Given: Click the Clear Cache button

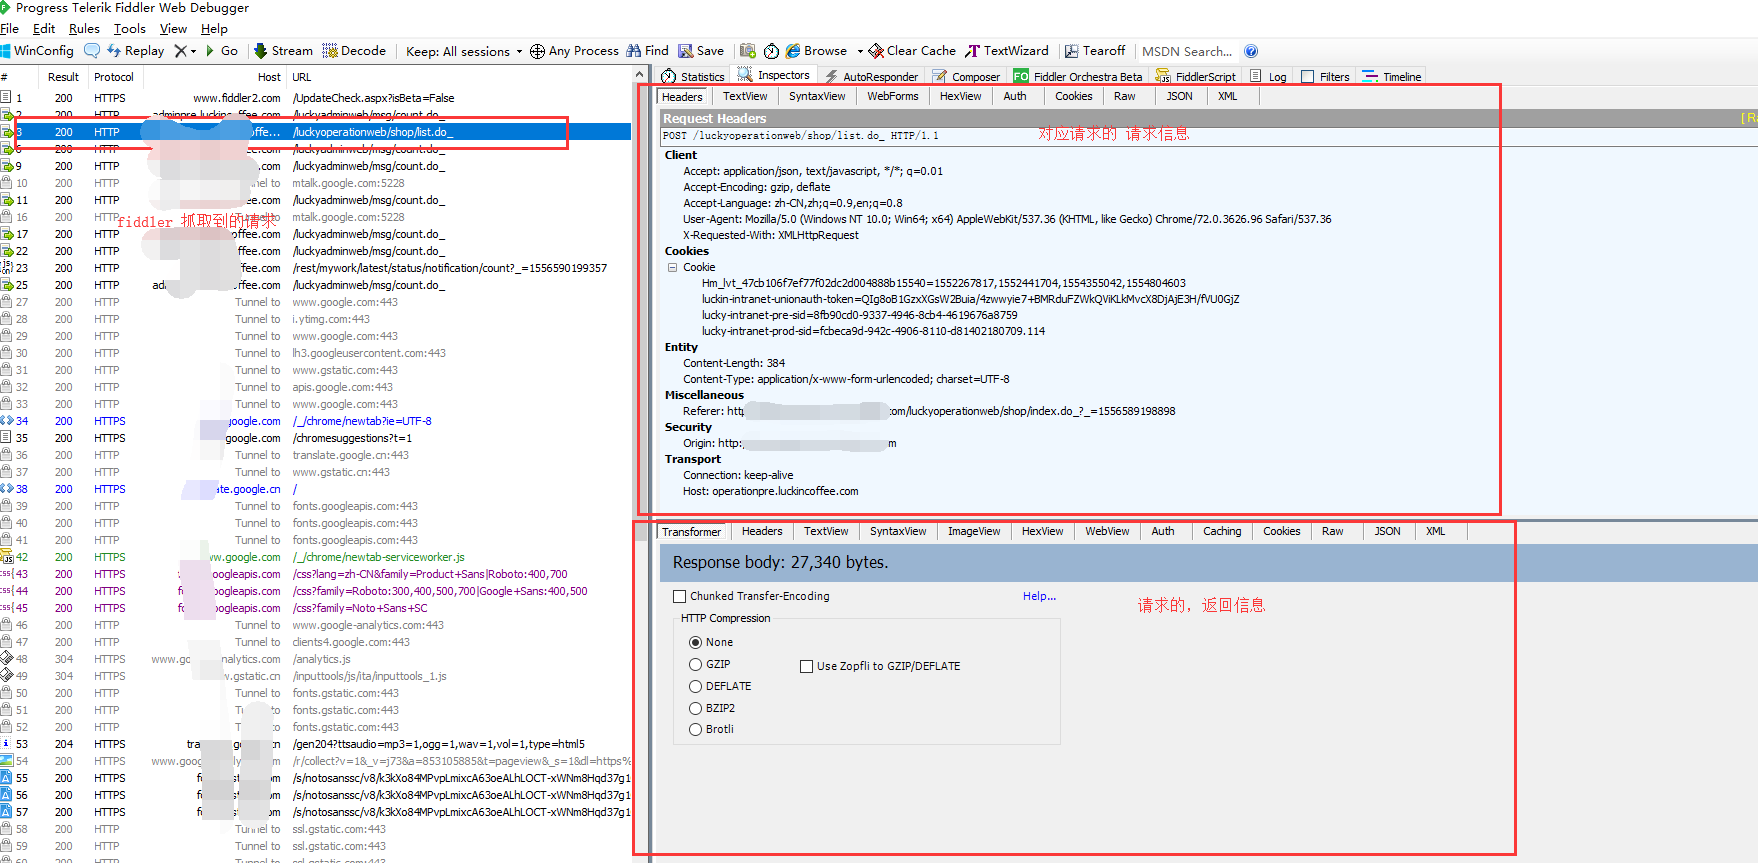Looking at the screenshot, I should pyautogui.click(x=912, y=51).
